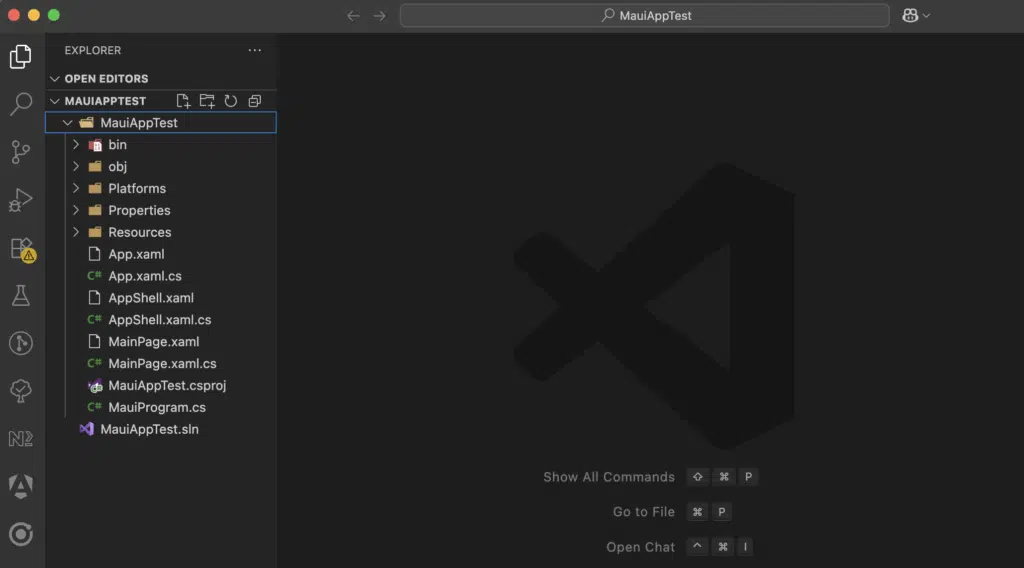Open the Run and Debug view

[21, 200]
